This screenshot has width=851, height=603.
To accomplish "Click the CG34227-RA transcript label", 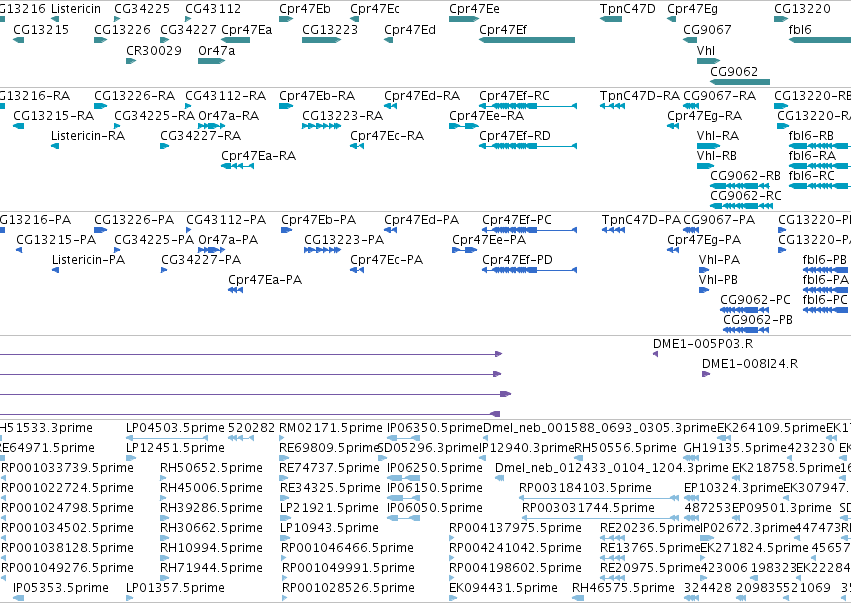I will click(200, 136).
